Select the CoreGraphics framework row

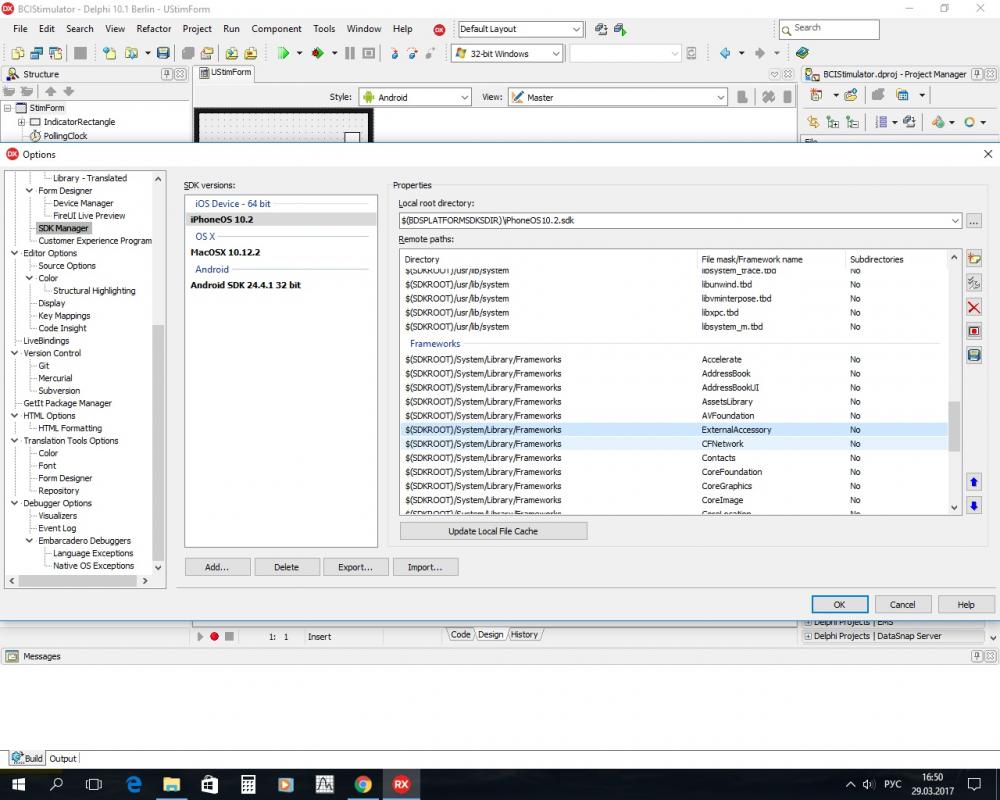(x=676, y=486)
